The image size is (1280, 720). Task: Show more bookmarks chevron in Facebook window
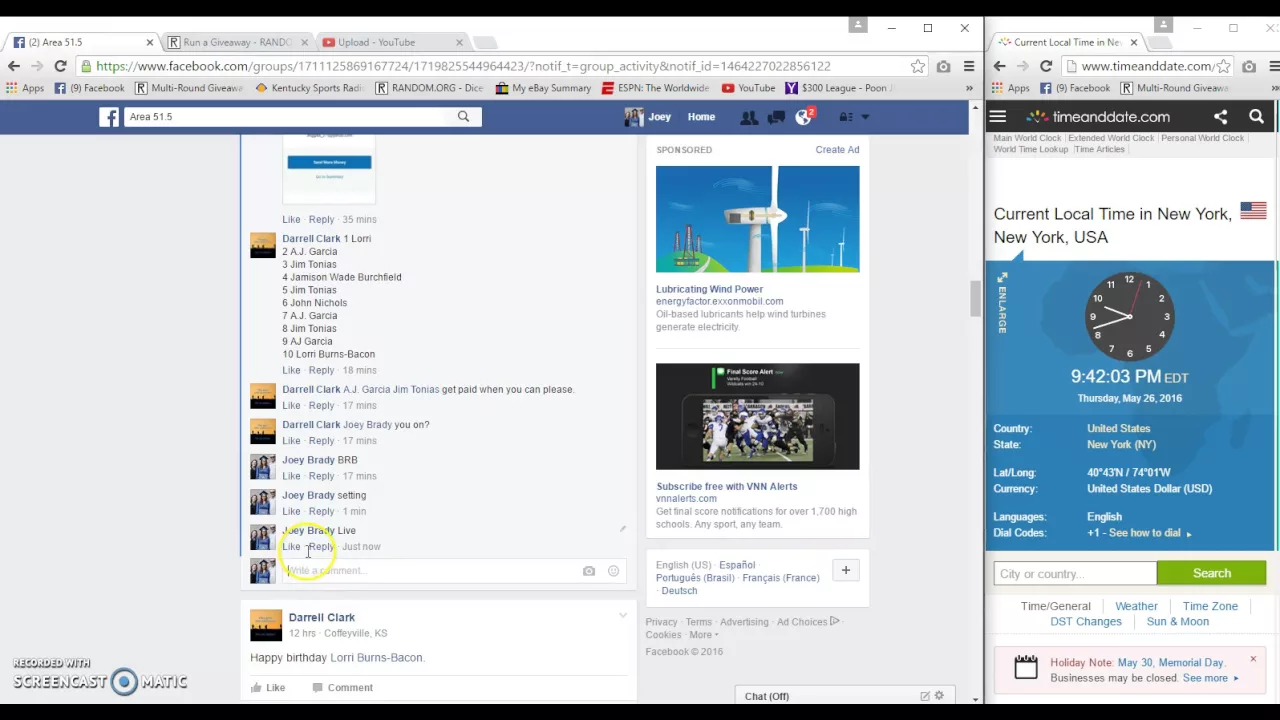pyautogui.click(x=968, y=88)
